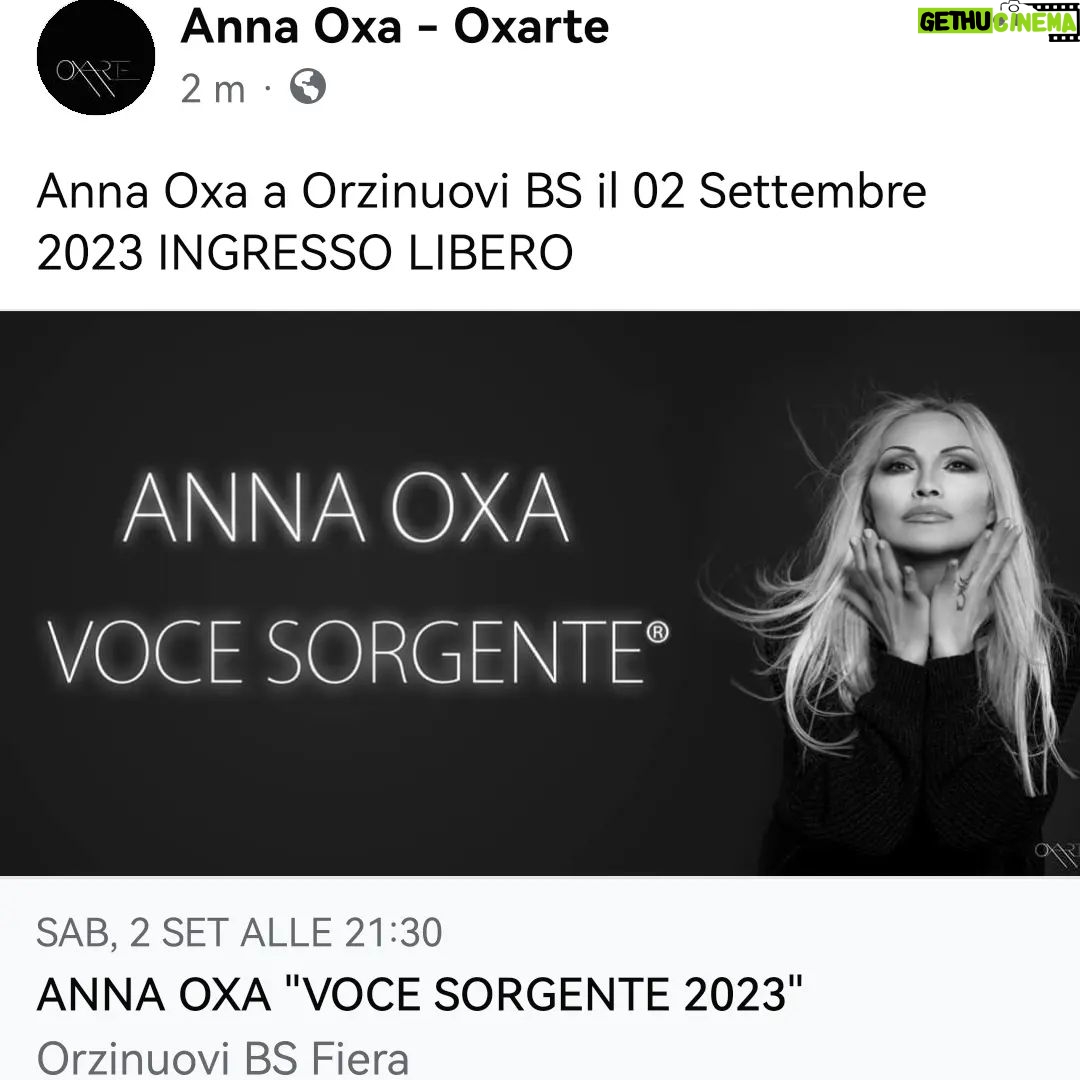Open the Oxarte round profile picture
The image size is (1080, 1080).
coord(96,57)
